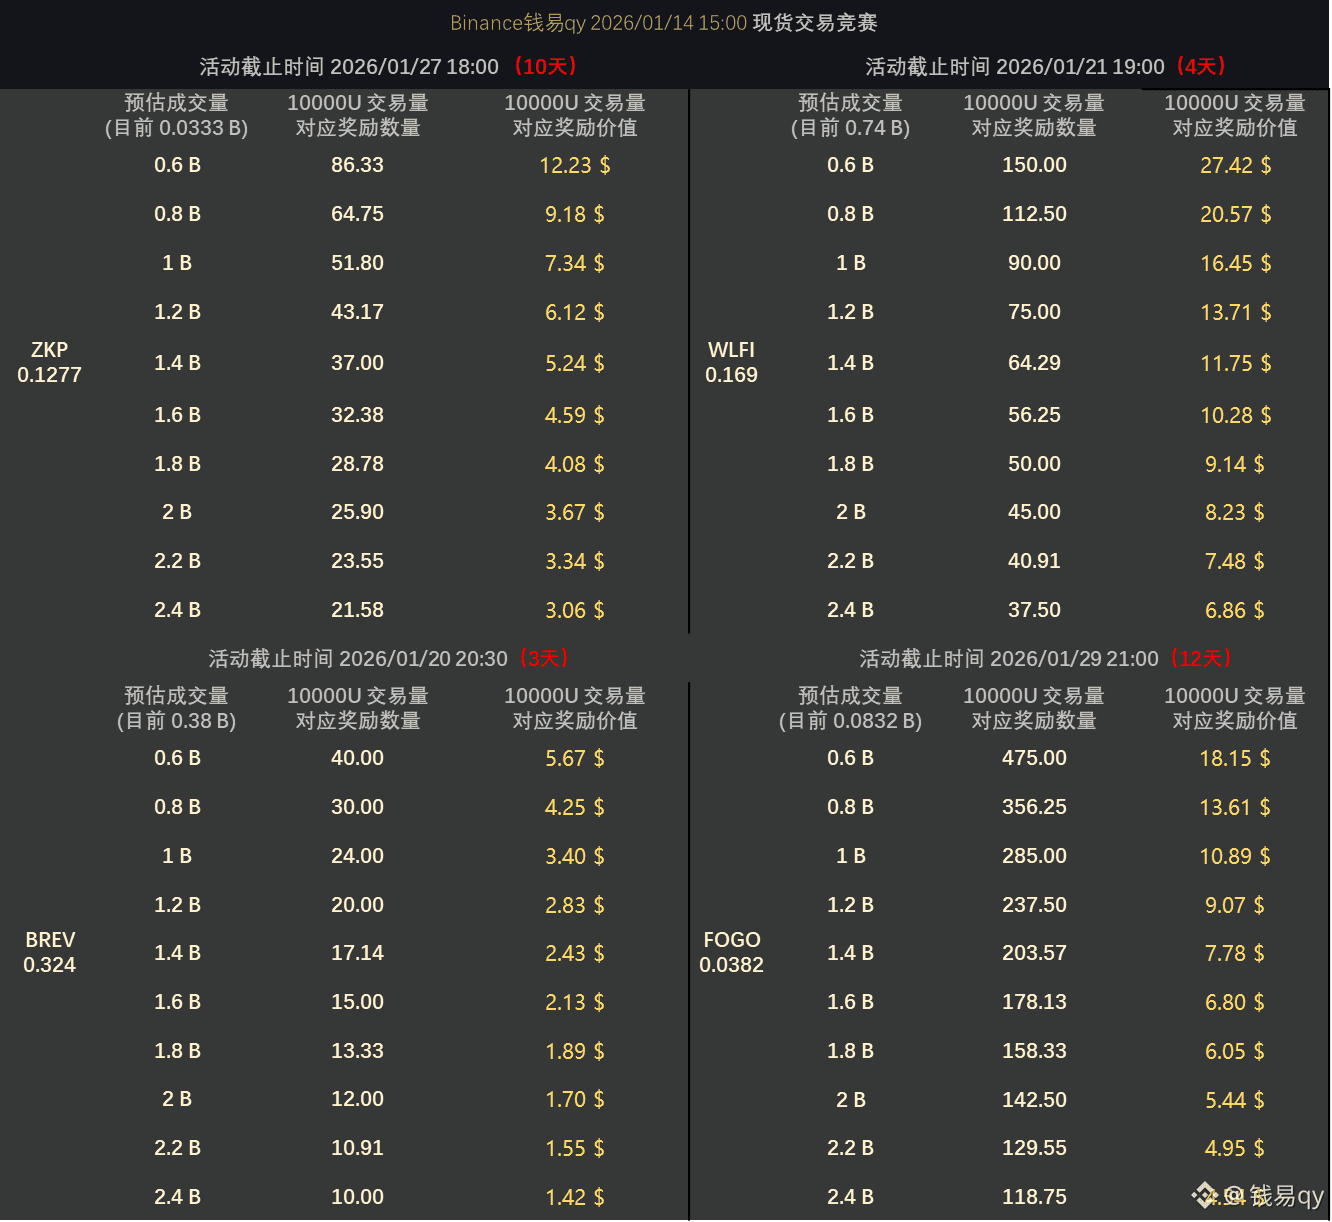Select BREV reward quantity '13.33'
1332x1222 pixels.
point(357,1051)
